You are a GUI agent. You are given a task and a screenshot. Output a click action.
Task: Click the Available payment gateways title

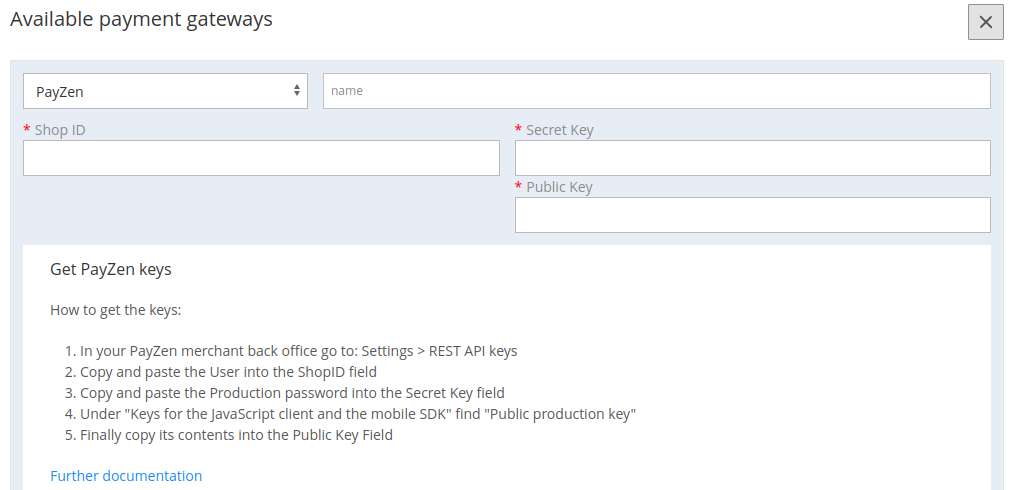click(141, 20)
